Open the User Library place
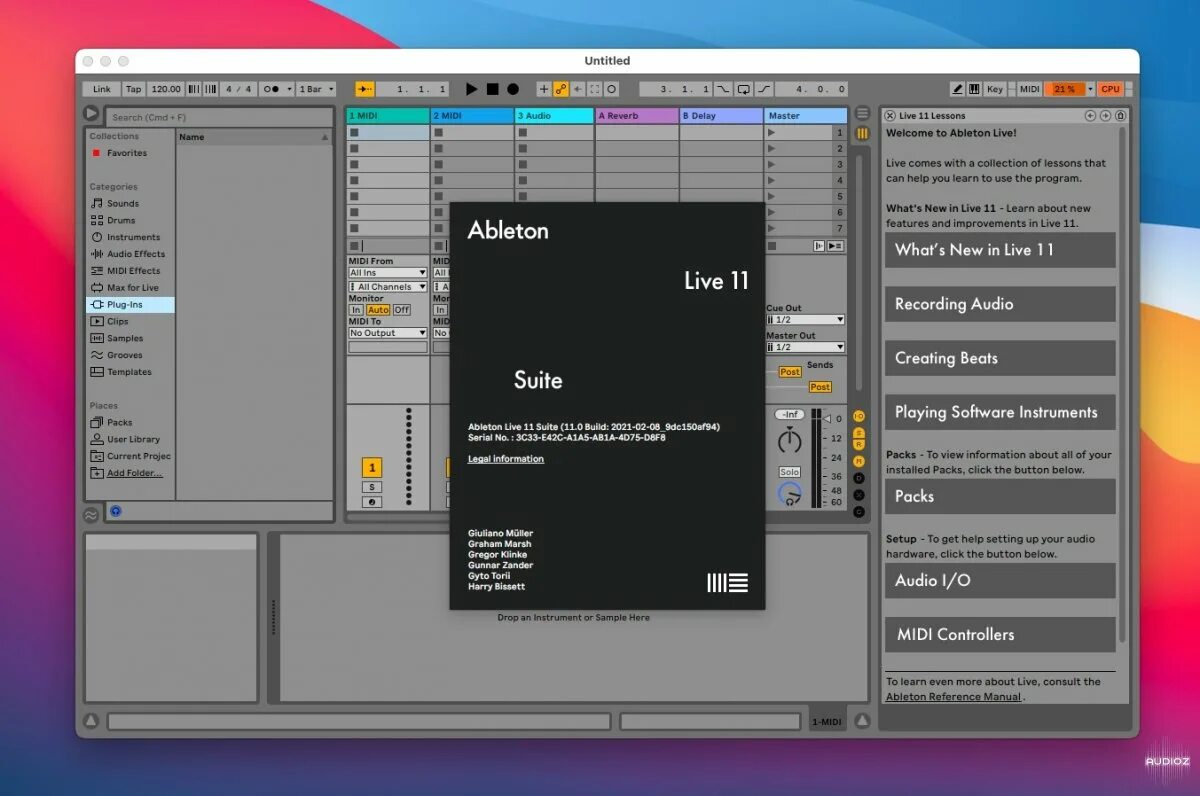The height and width of the screenshot is (796, 1200). pyautogui.click(x=133, y=440)
